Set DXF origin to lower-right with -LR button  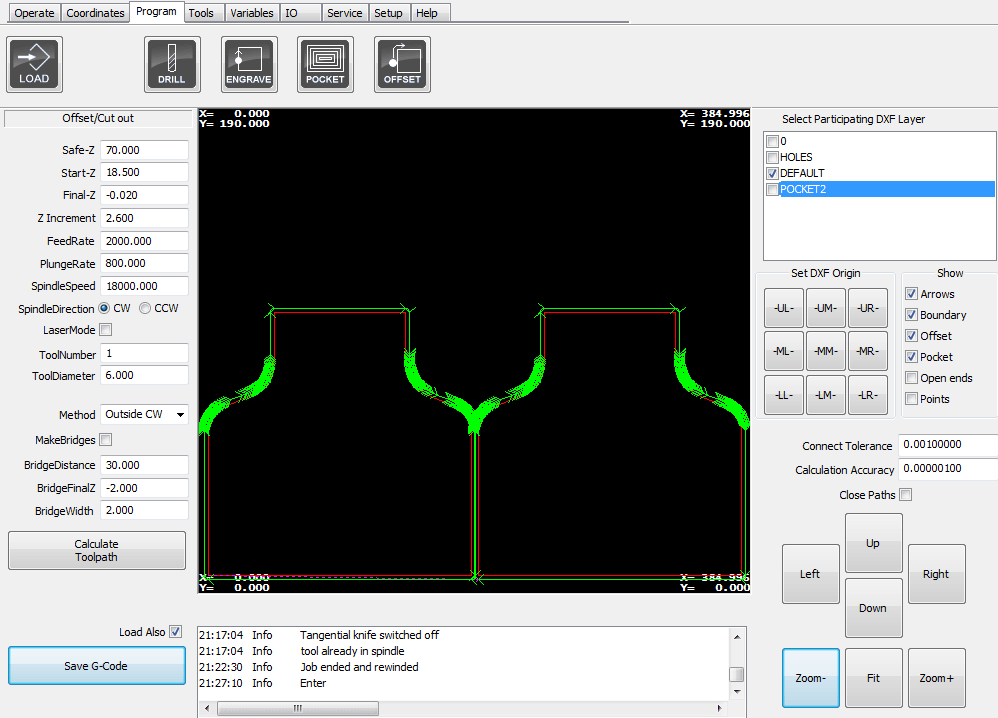(867, 395)
